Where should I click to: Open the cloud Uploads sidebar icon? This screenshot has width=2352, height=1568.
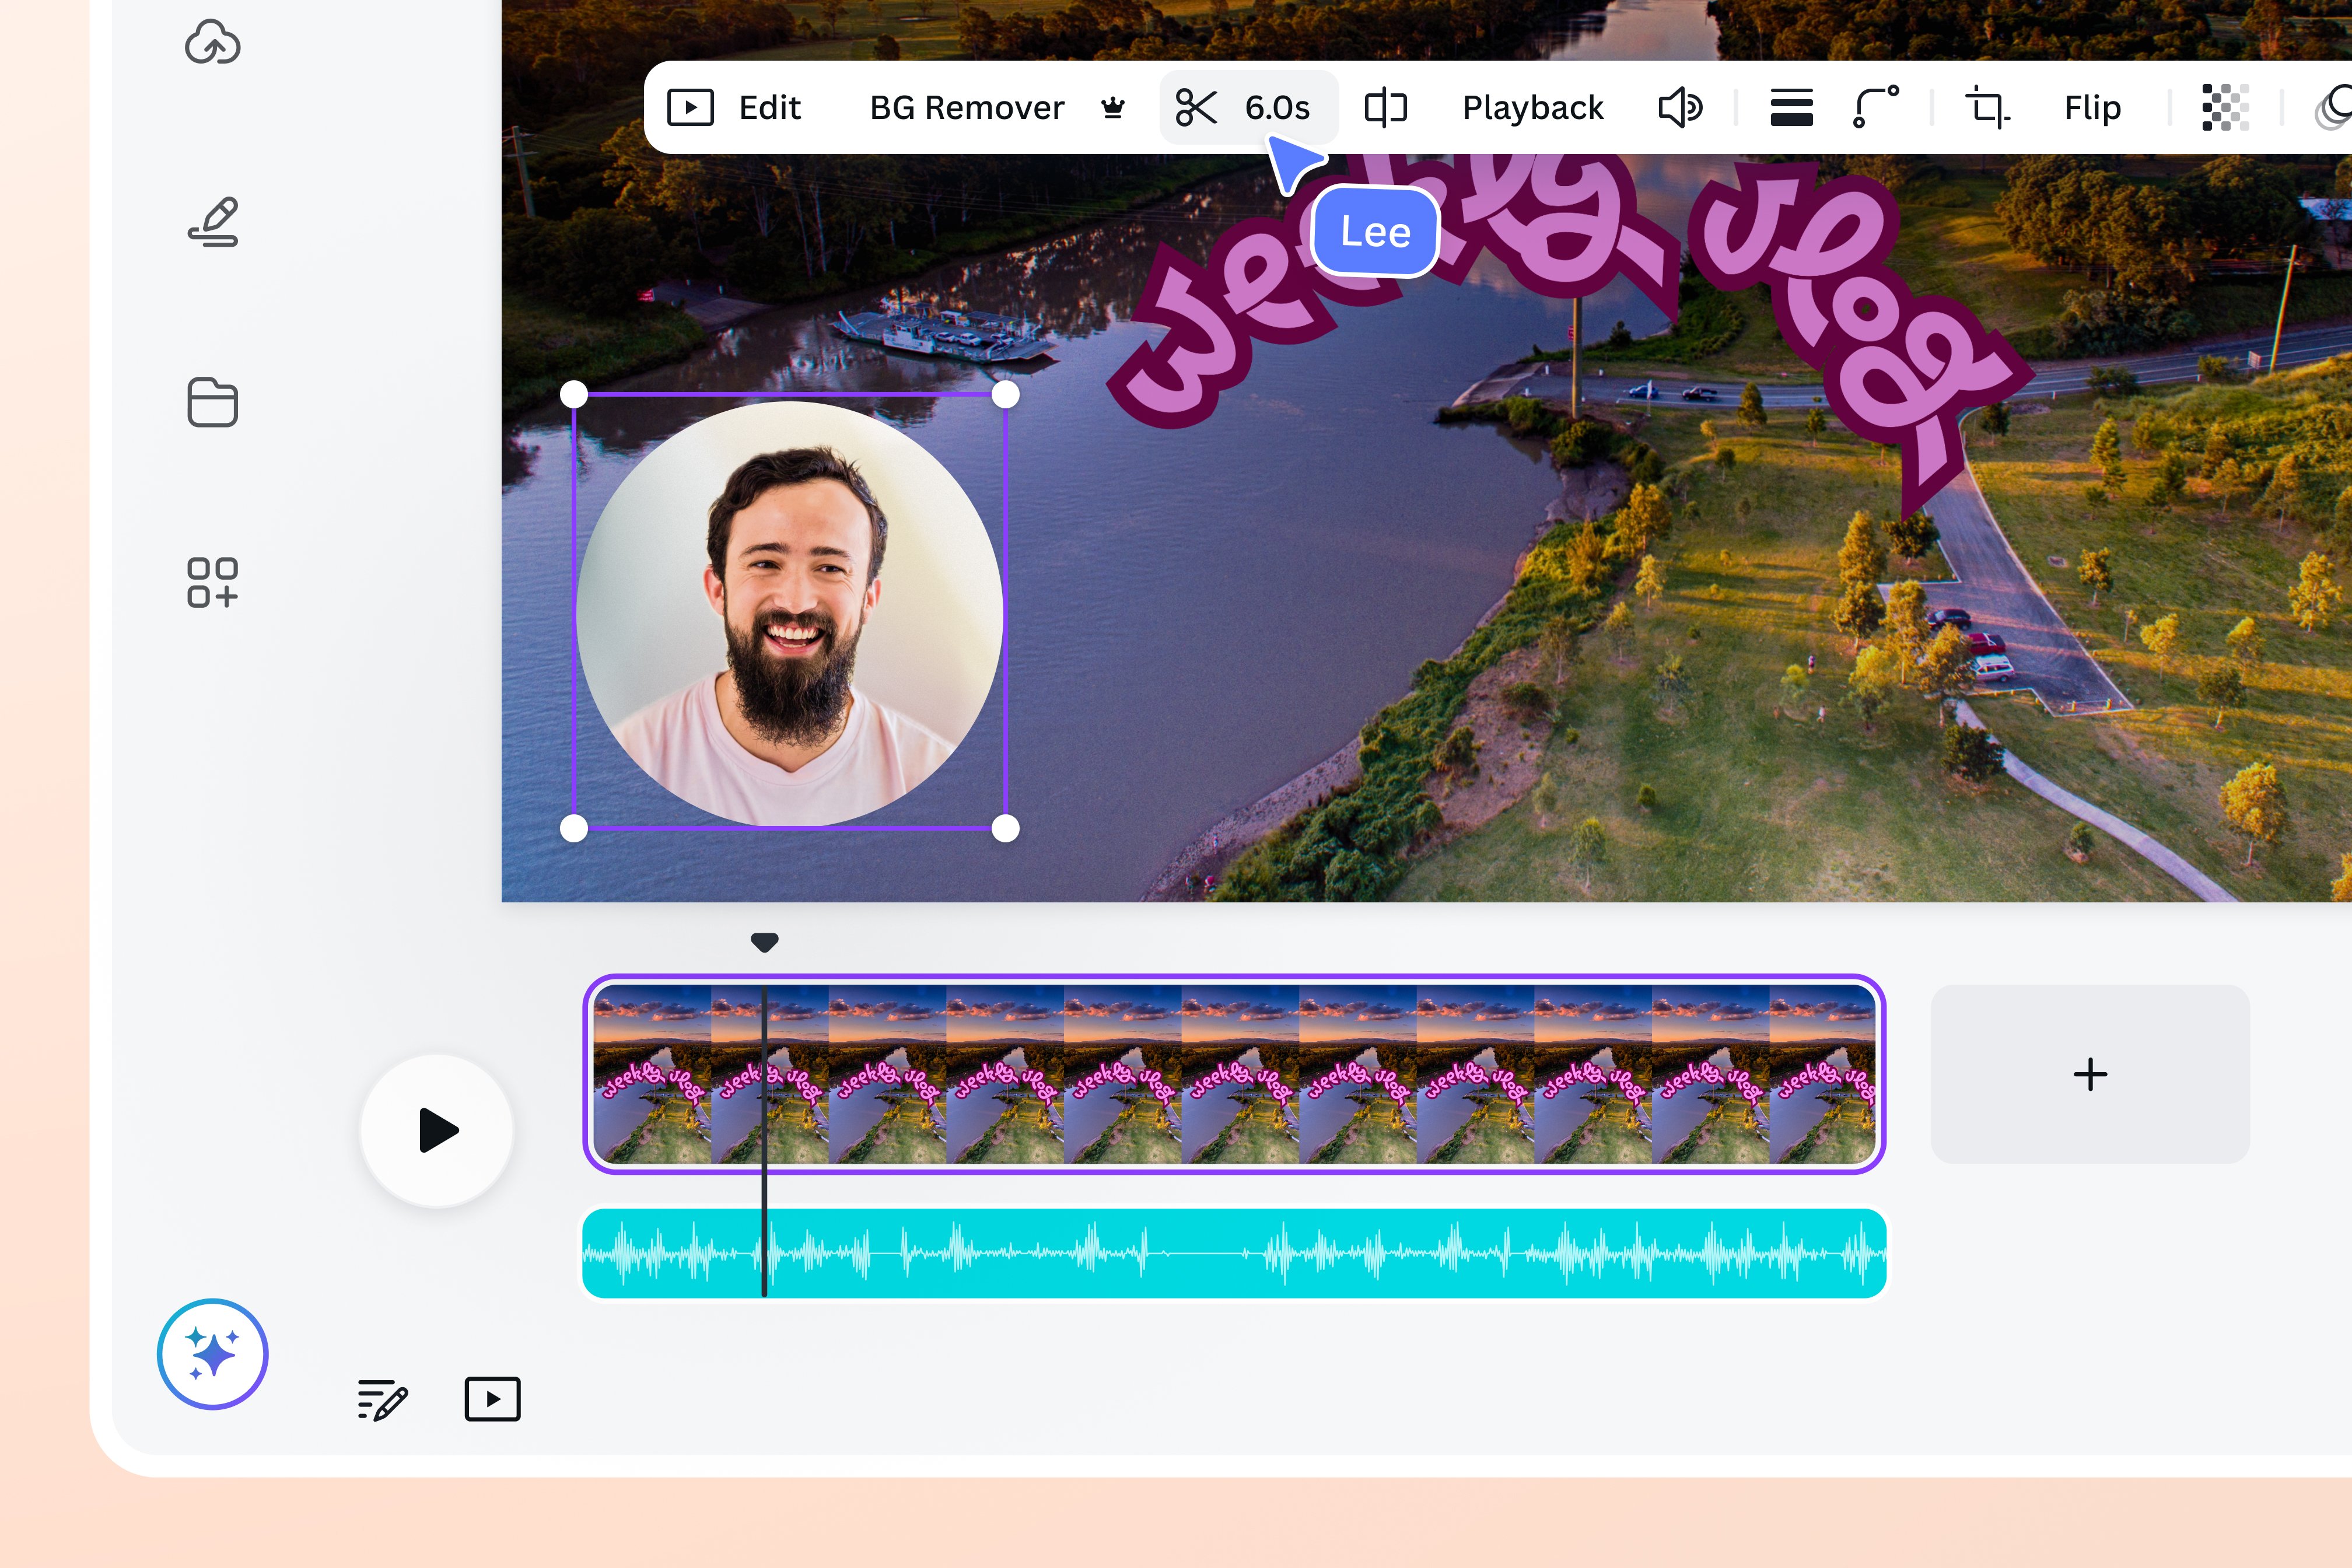[x=212, y=43]
